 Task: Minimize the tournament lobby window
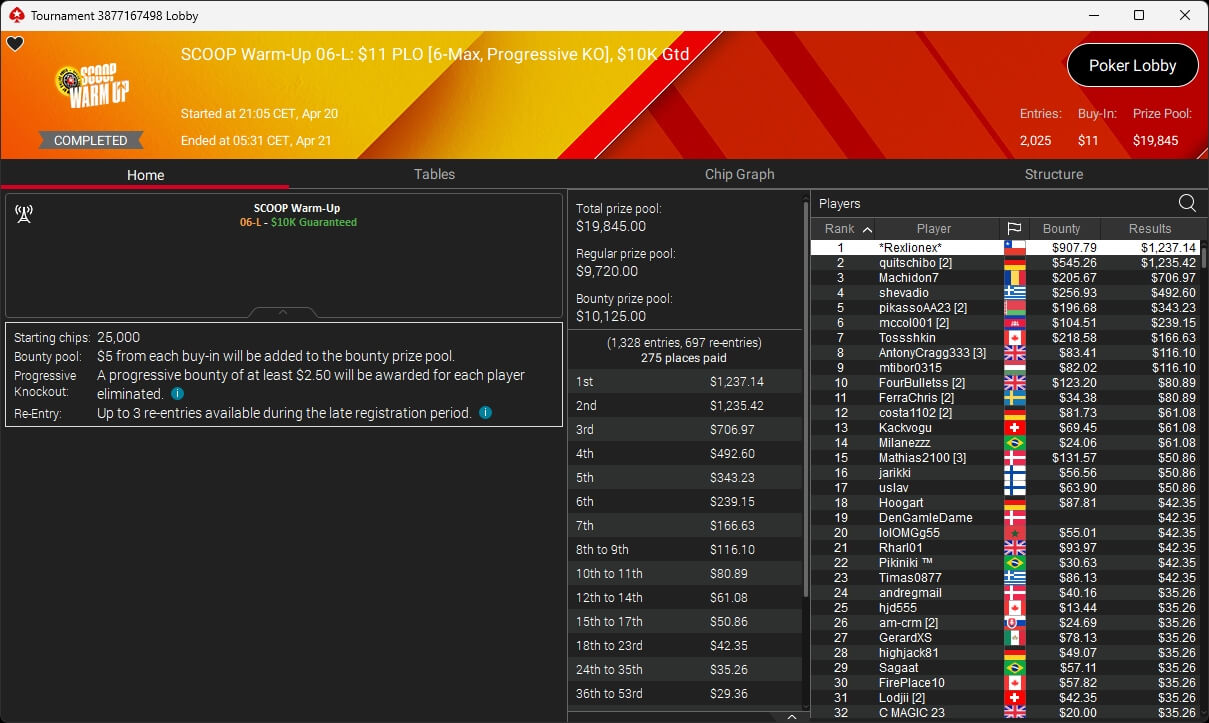click(x=1093, y=15)
